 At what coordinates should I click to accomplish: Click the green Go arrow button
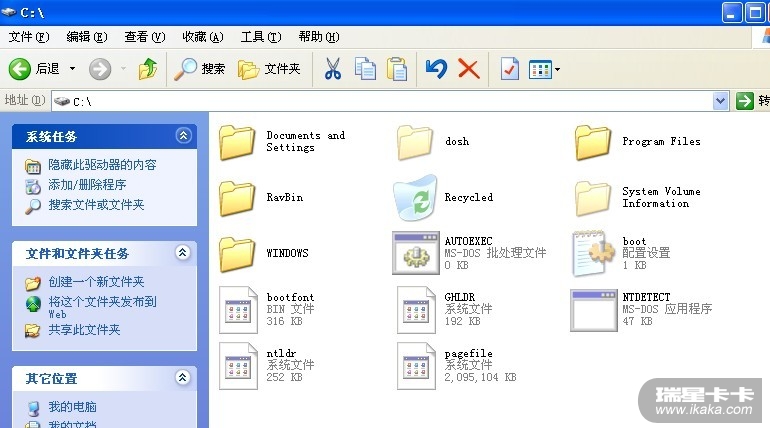coord(744,101)
